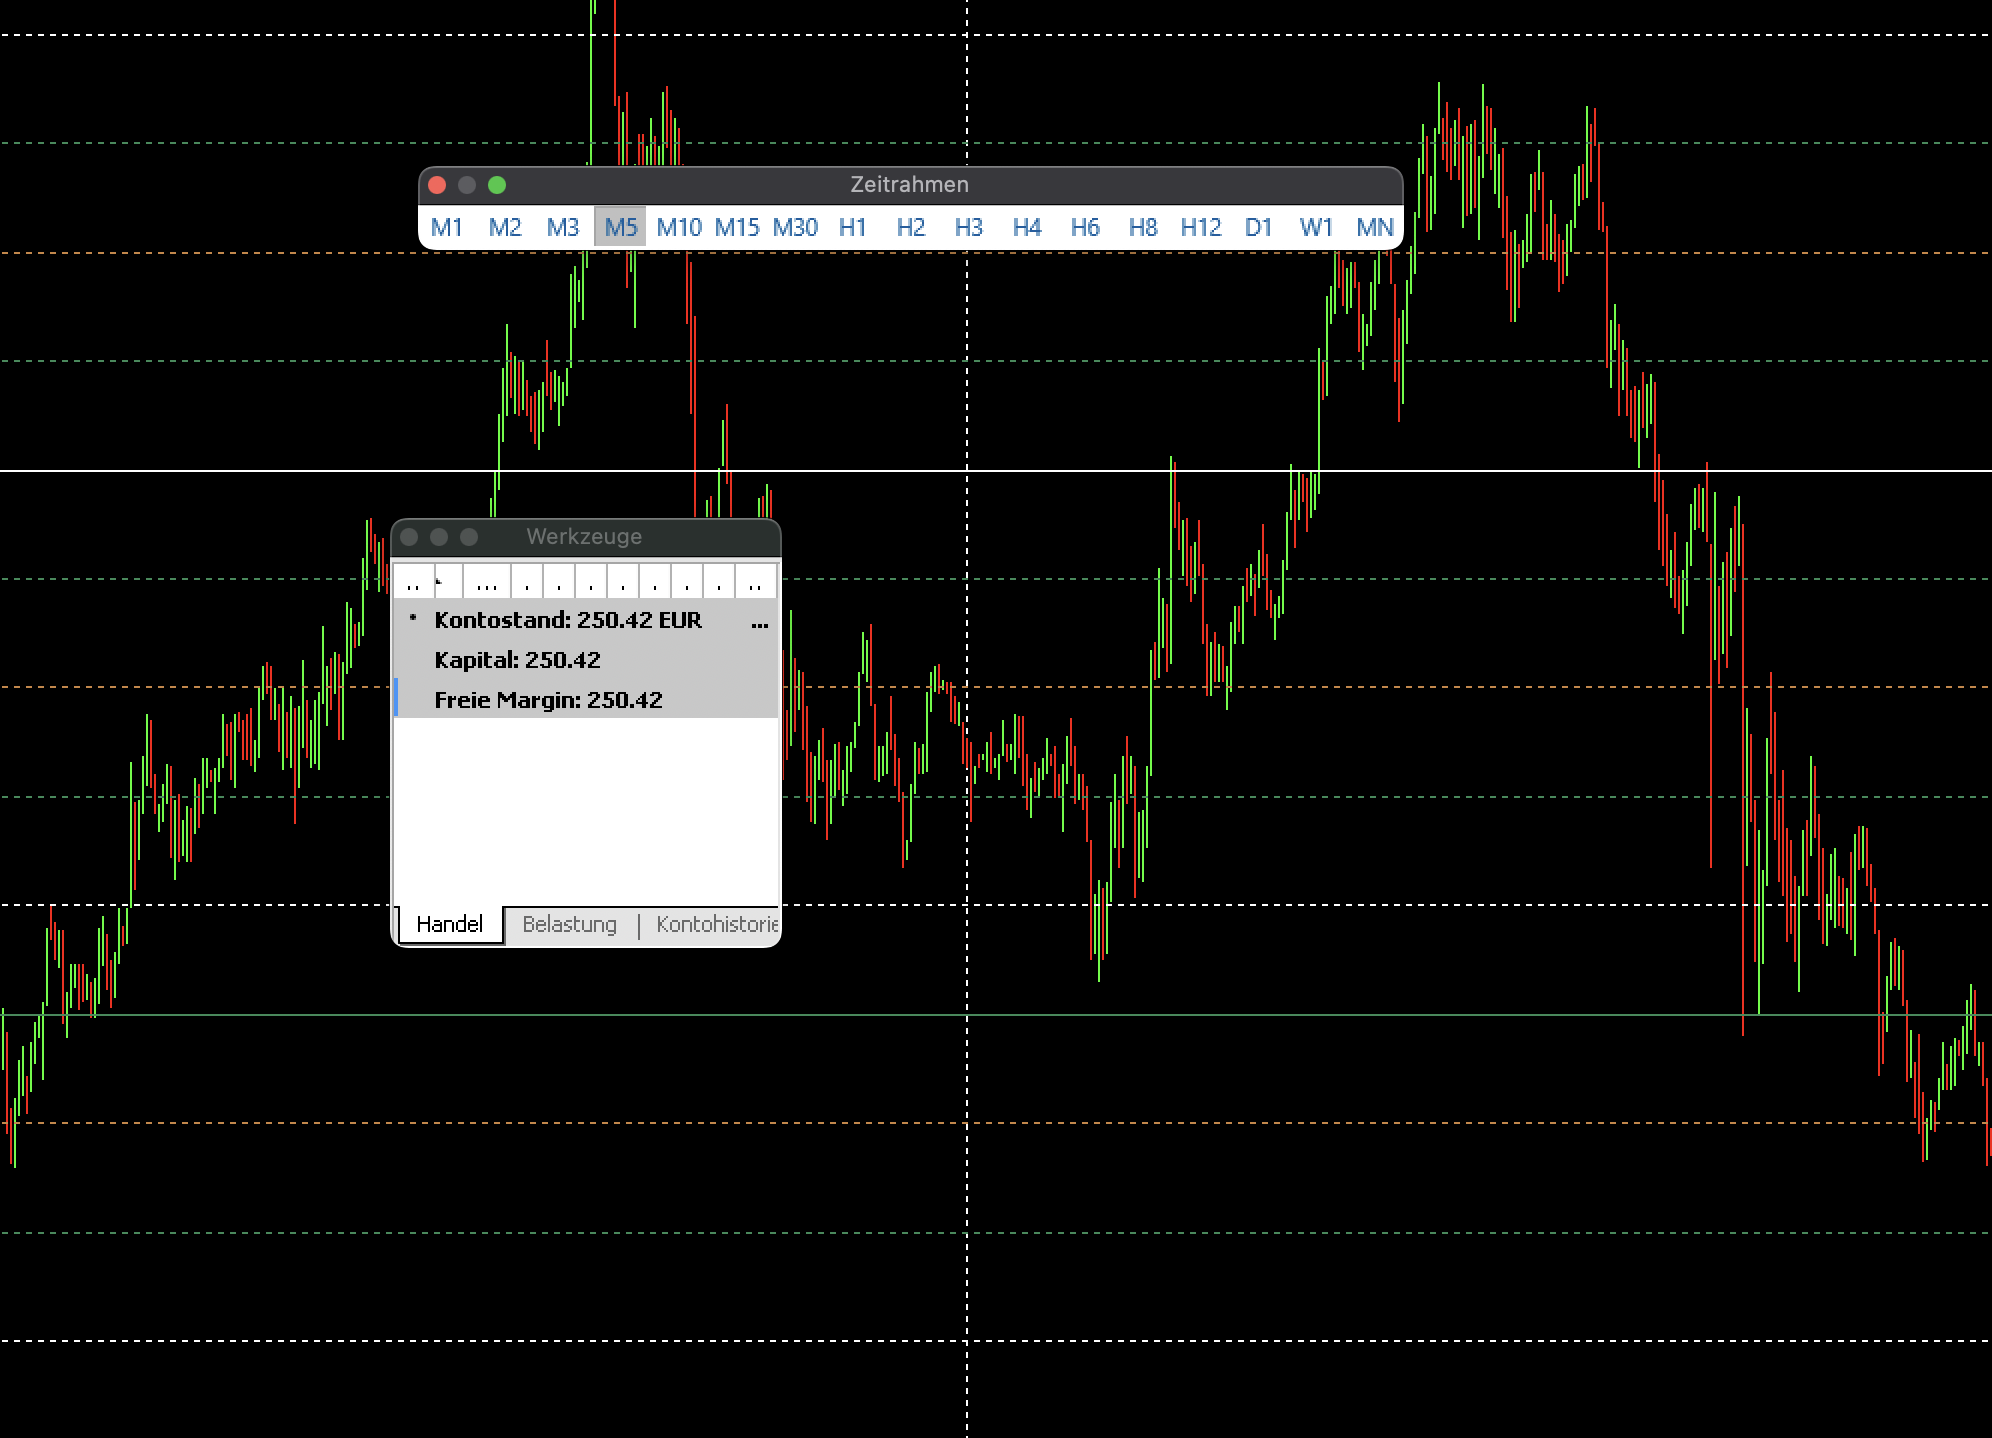The height and width of the screenshot is (1438, 1992).
Task: Select the M1 timeframe
Action: tap(447, 227)
